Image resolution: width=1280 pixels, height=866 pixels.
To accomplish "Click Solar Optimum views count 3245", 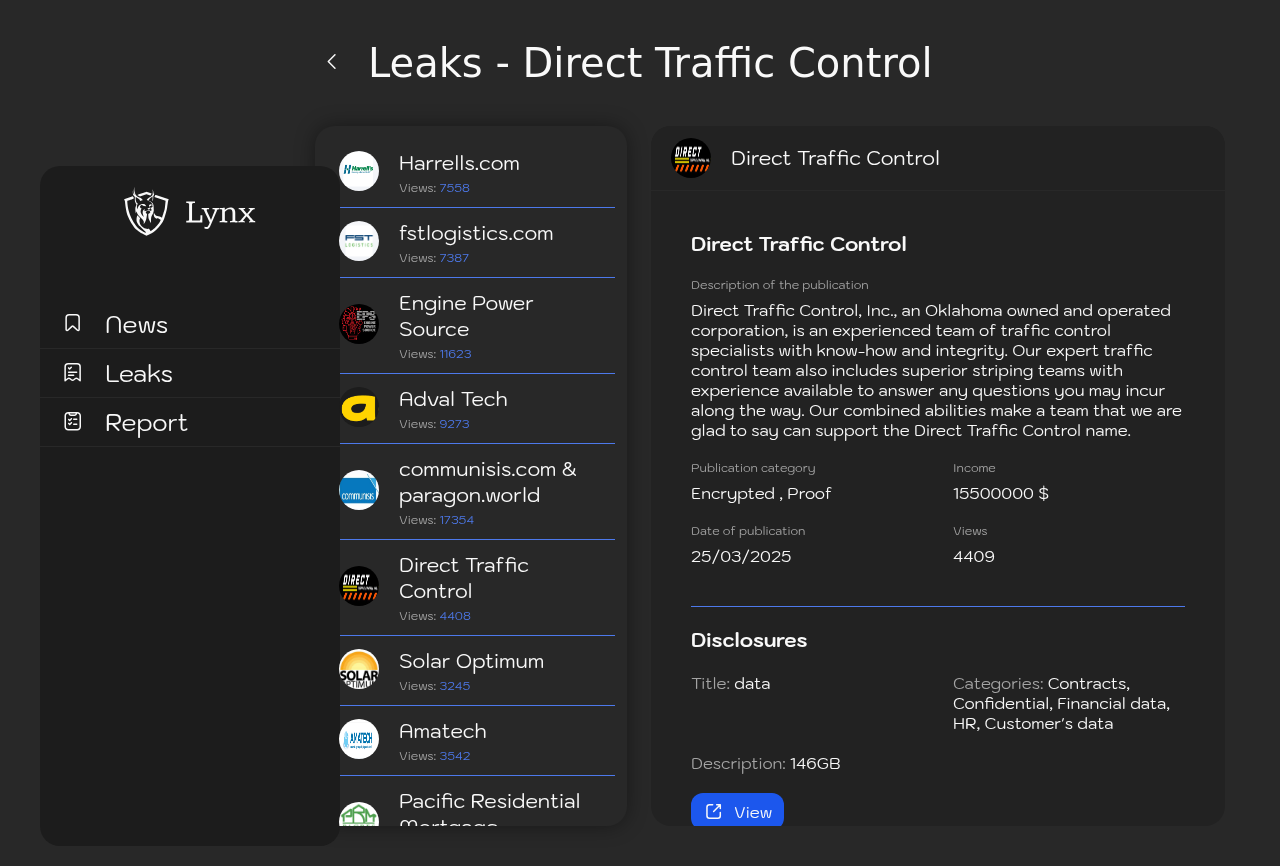I will coord(455,686).
